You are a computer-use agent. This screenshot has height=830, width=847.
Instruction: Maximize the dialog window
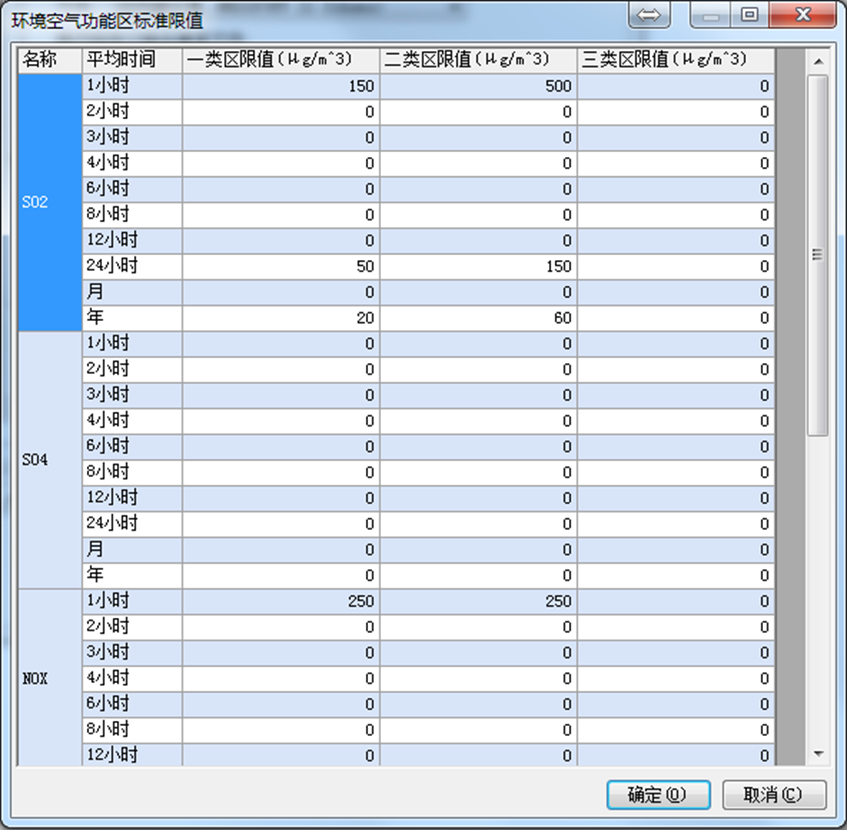pyautogui.click(x=749, y=16)
